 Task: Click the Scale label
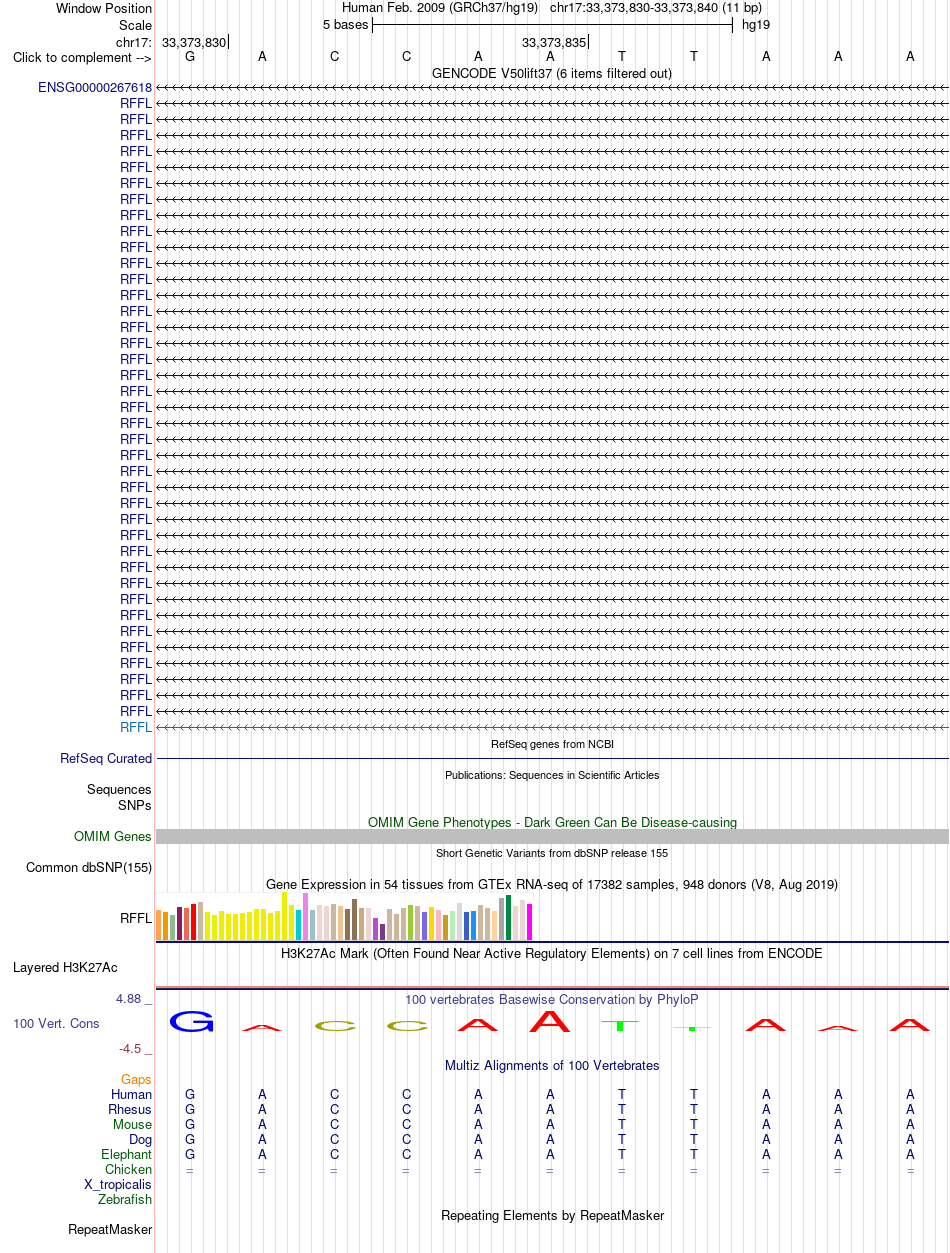point(135,25)
